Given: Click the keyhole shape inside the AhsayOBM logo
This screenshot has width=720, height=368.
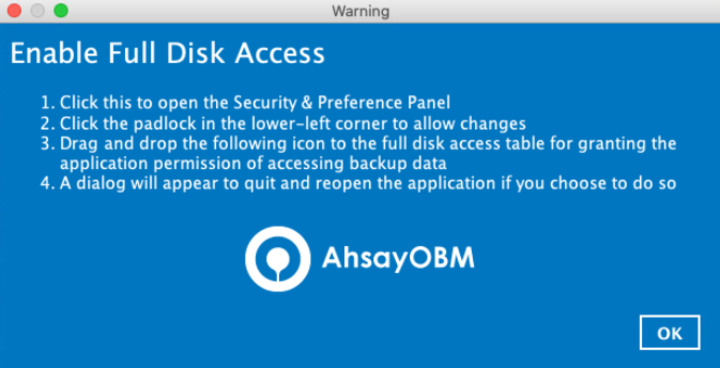Looking at the screenshot, I should coord(278,261).
